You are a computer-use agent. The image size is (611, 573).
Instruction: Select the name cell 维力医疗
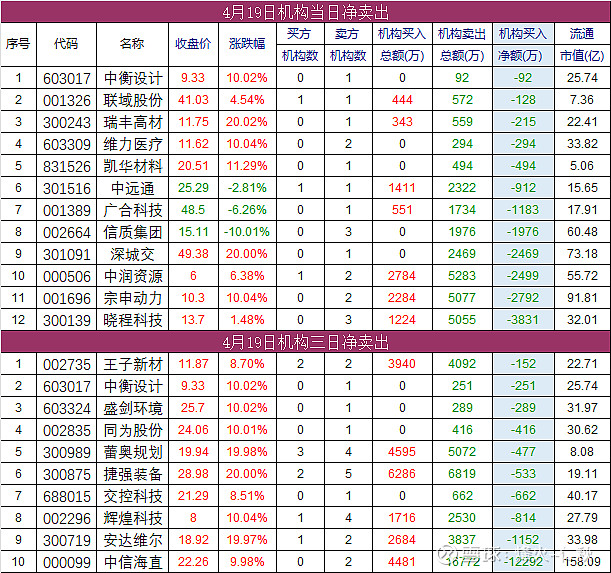click(x=133, y=144)
